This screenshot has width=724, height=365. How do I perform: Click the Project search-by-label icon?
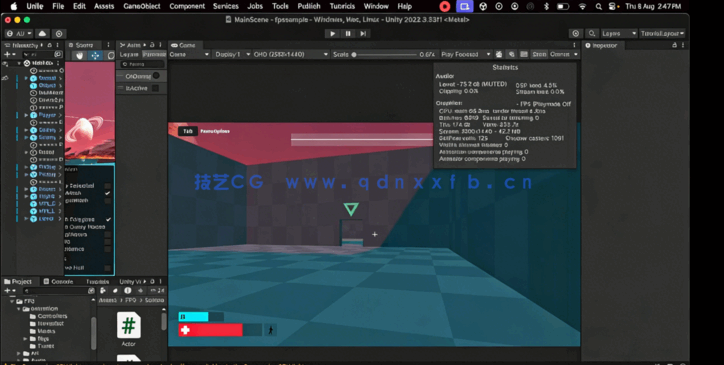[x=115, y=291]
